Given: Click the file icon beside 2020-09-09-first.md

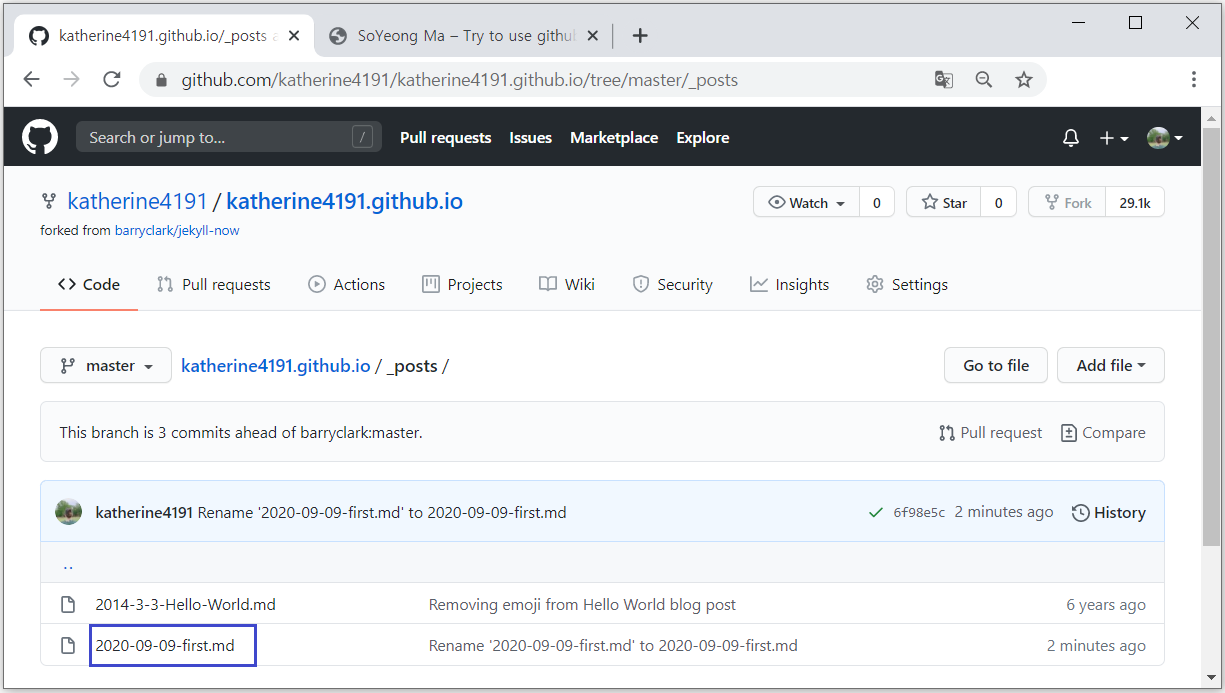Looking at the screenshot, I should coord(68,645).
